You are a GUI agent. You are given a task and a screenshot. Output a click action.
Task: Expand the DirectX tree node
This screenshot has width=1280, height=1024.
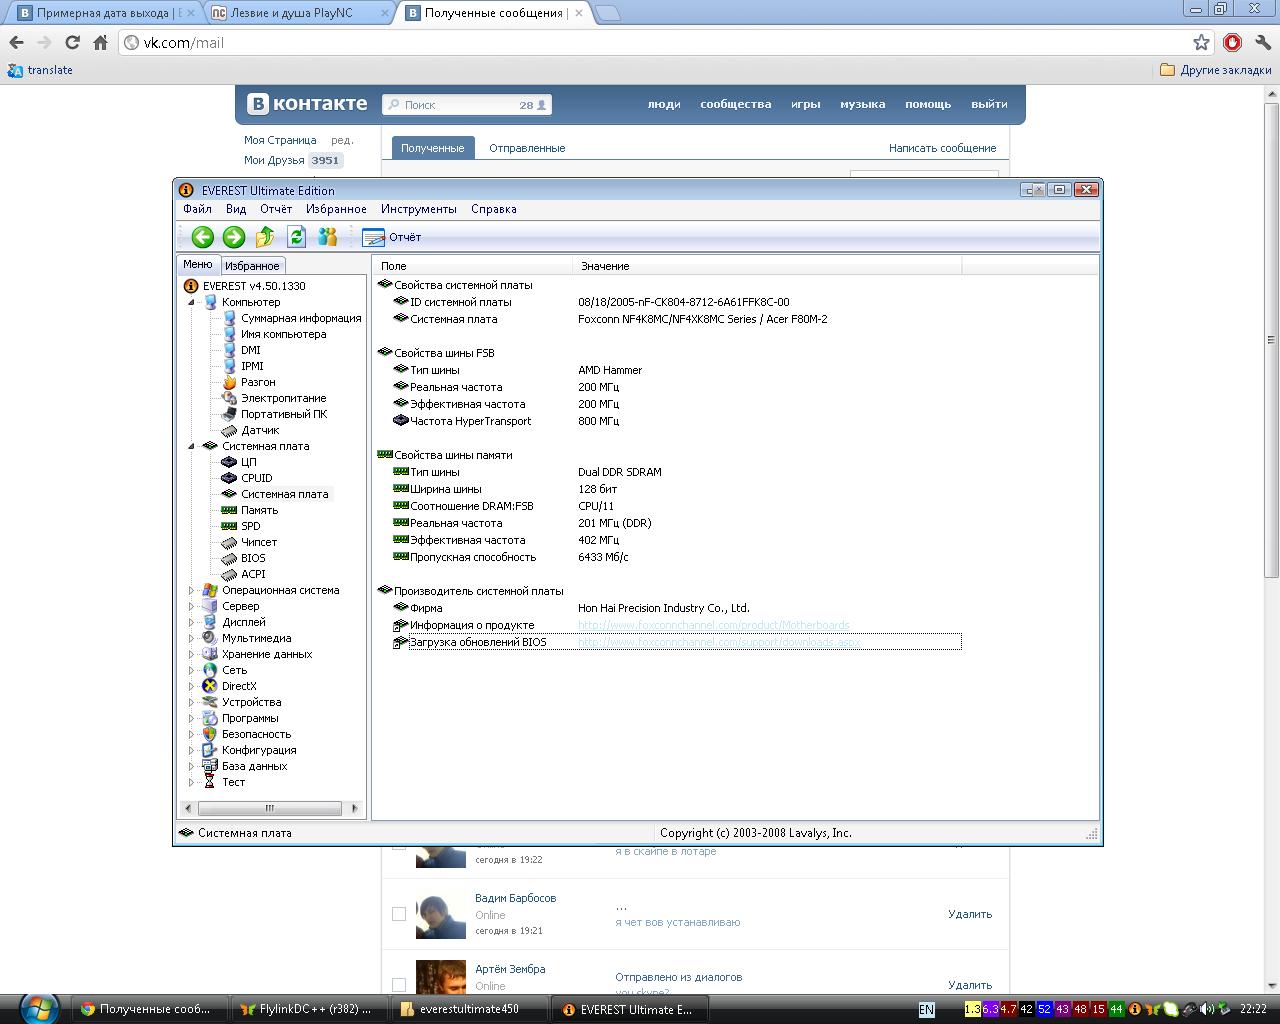(x=191, y=686)
